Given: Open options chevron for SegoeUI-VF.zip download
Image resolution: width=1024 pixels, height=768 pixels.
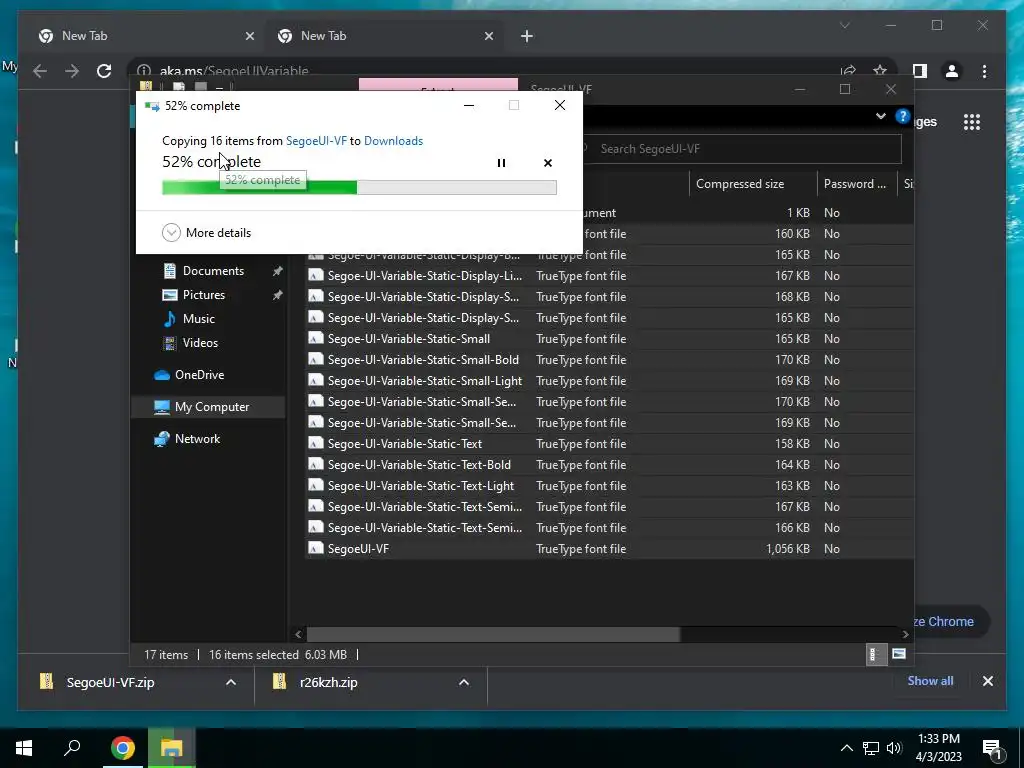Looking at the screenshot, I should [x=231, y=682].
